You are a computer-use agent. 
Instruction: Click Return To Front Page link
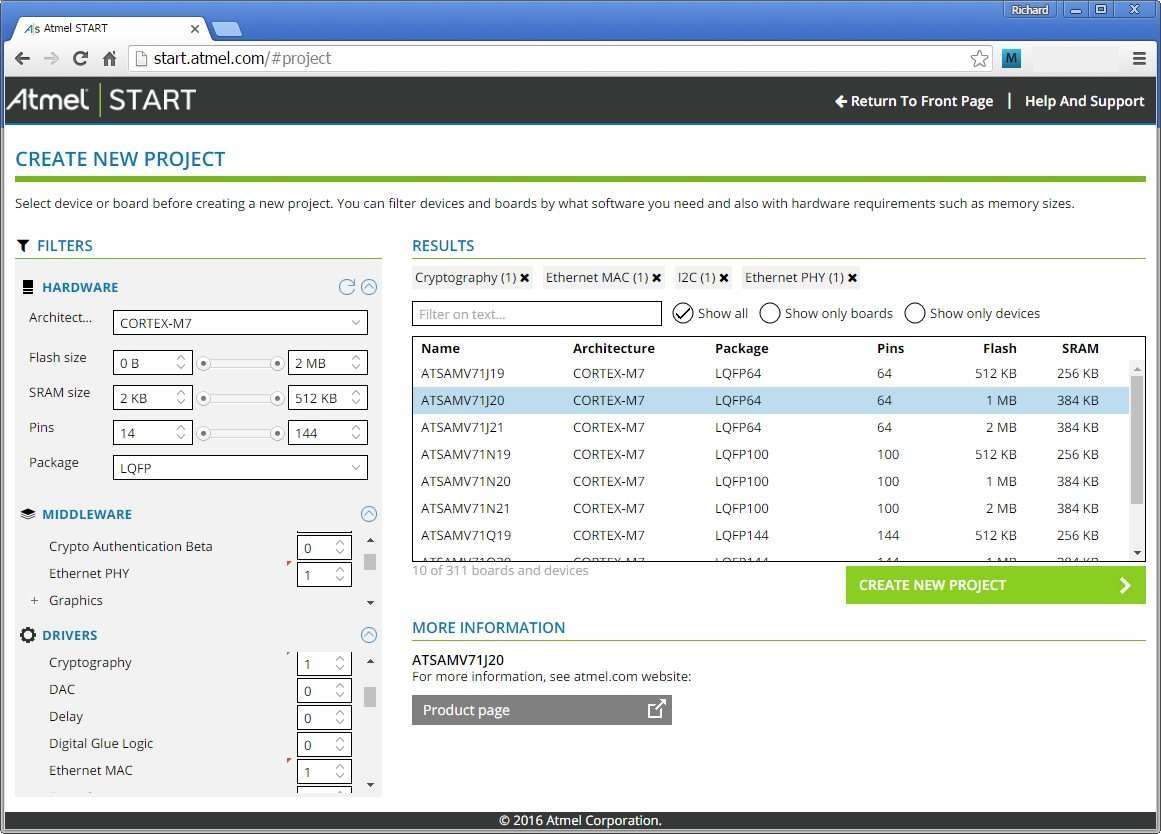pos(914,101)
